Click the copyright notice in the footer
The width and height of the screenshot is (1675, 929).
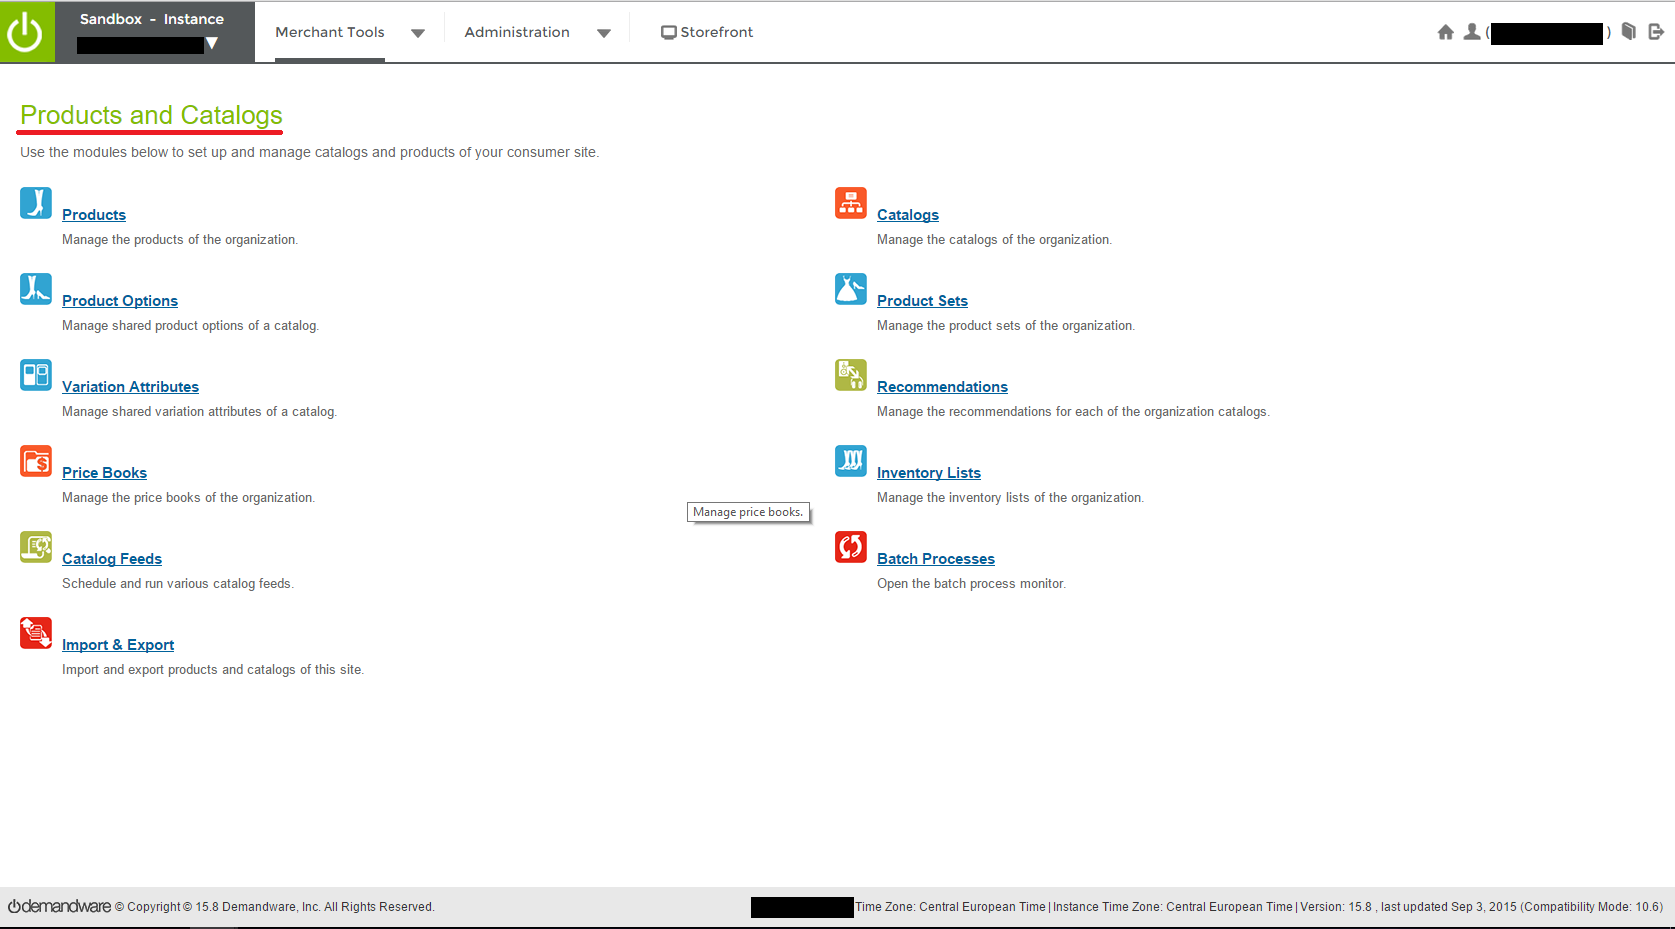[275, 907]
